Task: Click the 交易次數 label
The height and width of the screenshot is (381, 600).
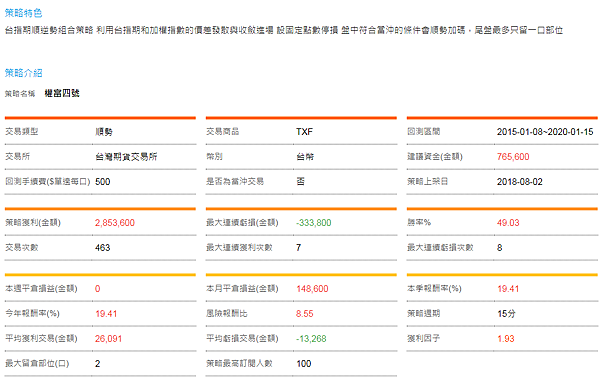Action: pyautogui.click(x=21, y=247)
